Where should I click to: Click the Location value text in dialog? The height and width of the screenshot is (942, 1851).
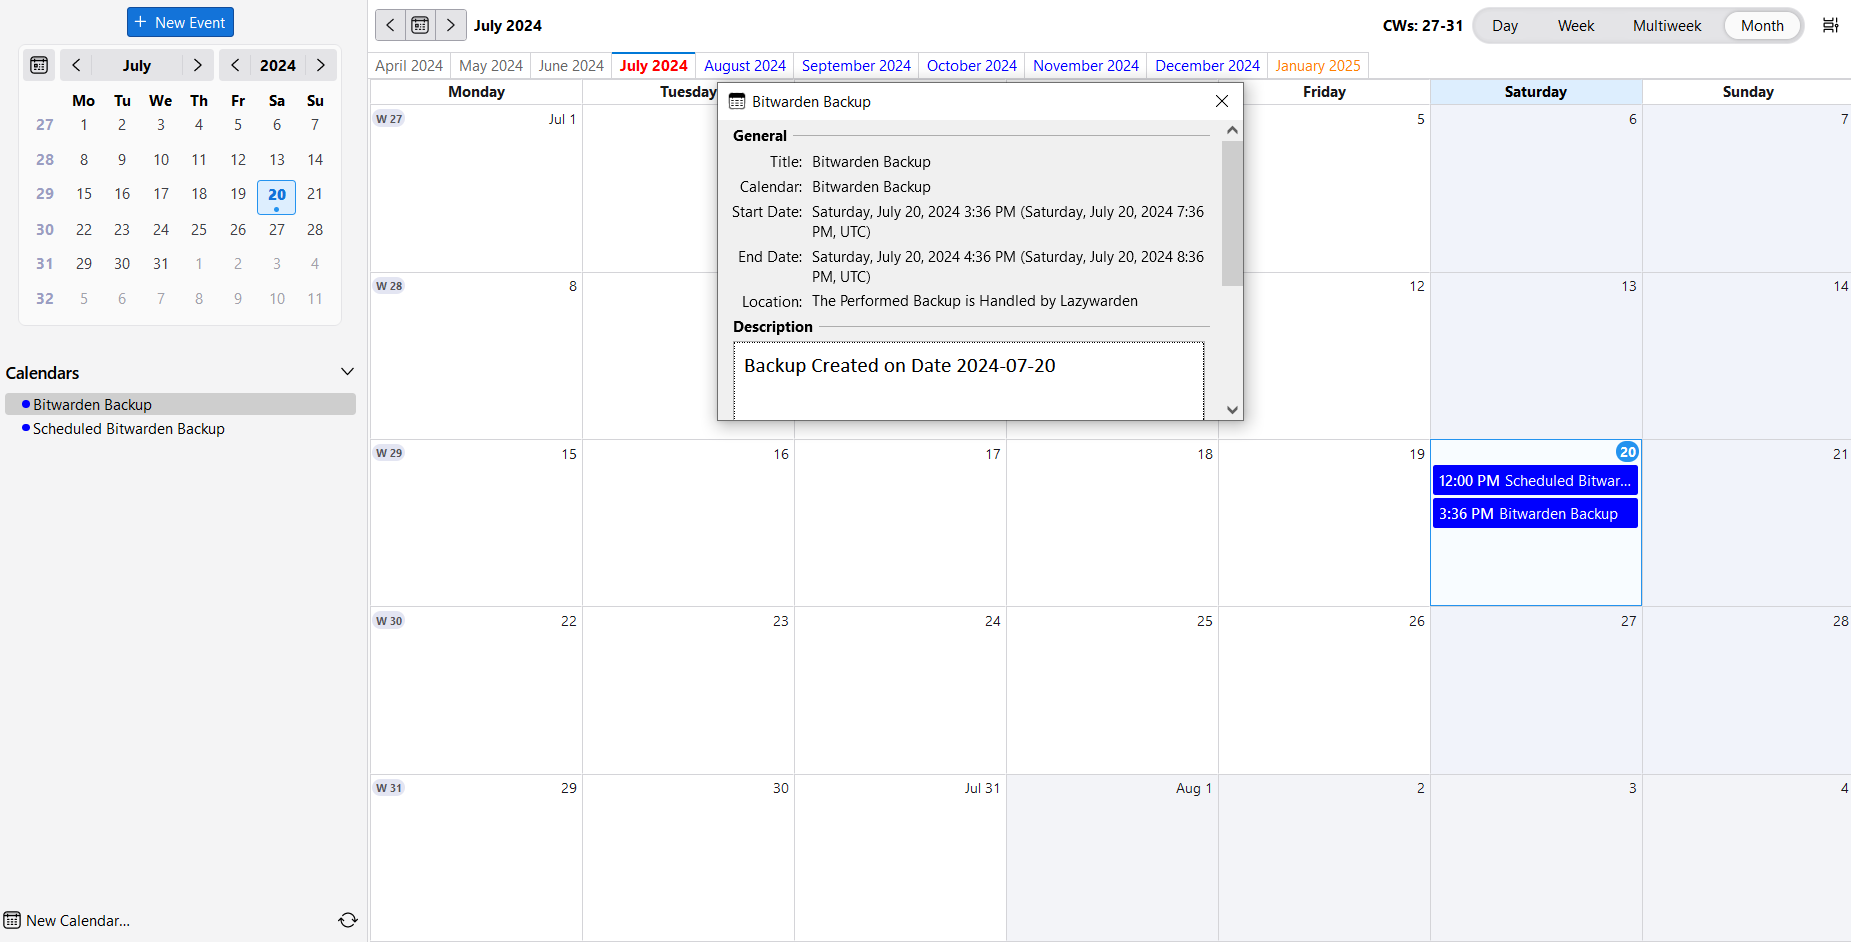point(974,301)
